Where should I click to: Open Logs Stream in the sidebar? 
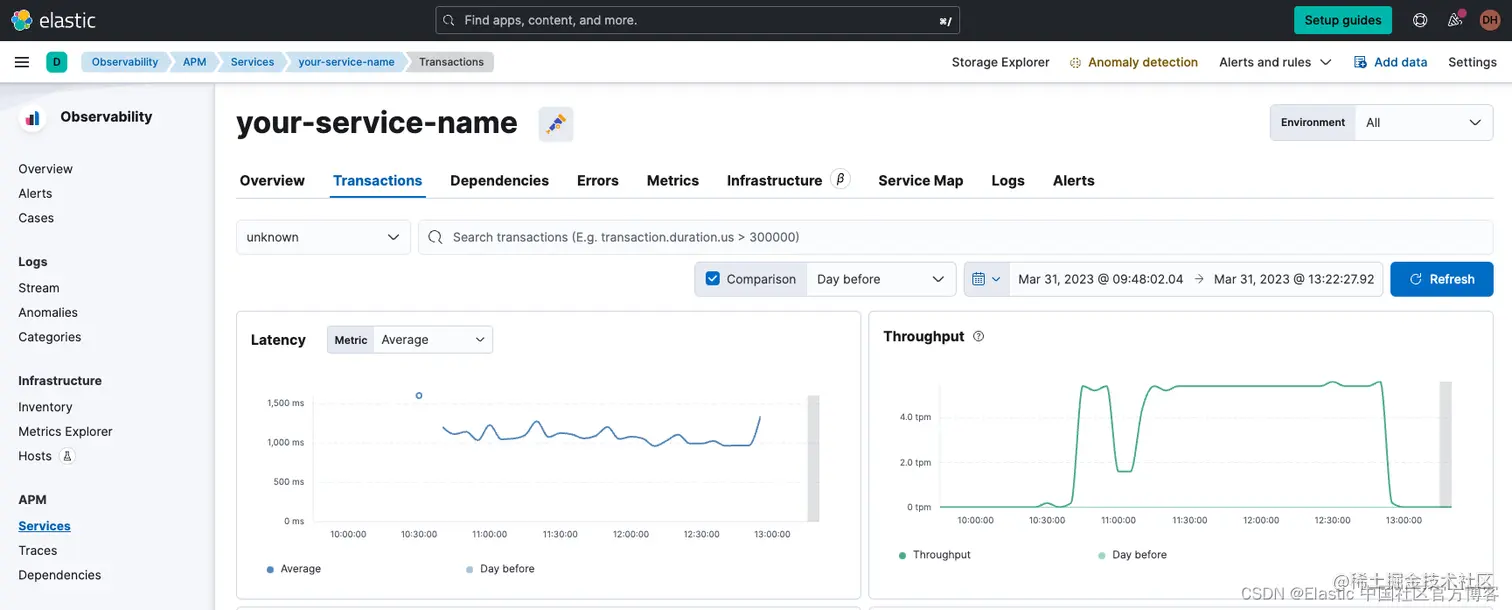[39, 288]
